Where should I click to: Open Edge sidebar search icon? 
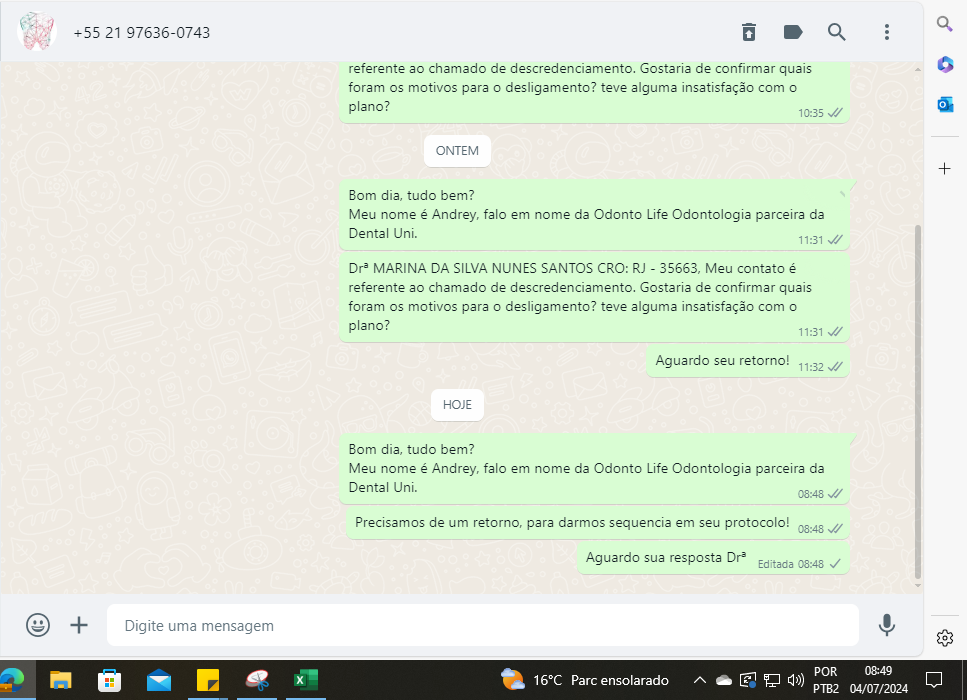(x=945, y=24)
